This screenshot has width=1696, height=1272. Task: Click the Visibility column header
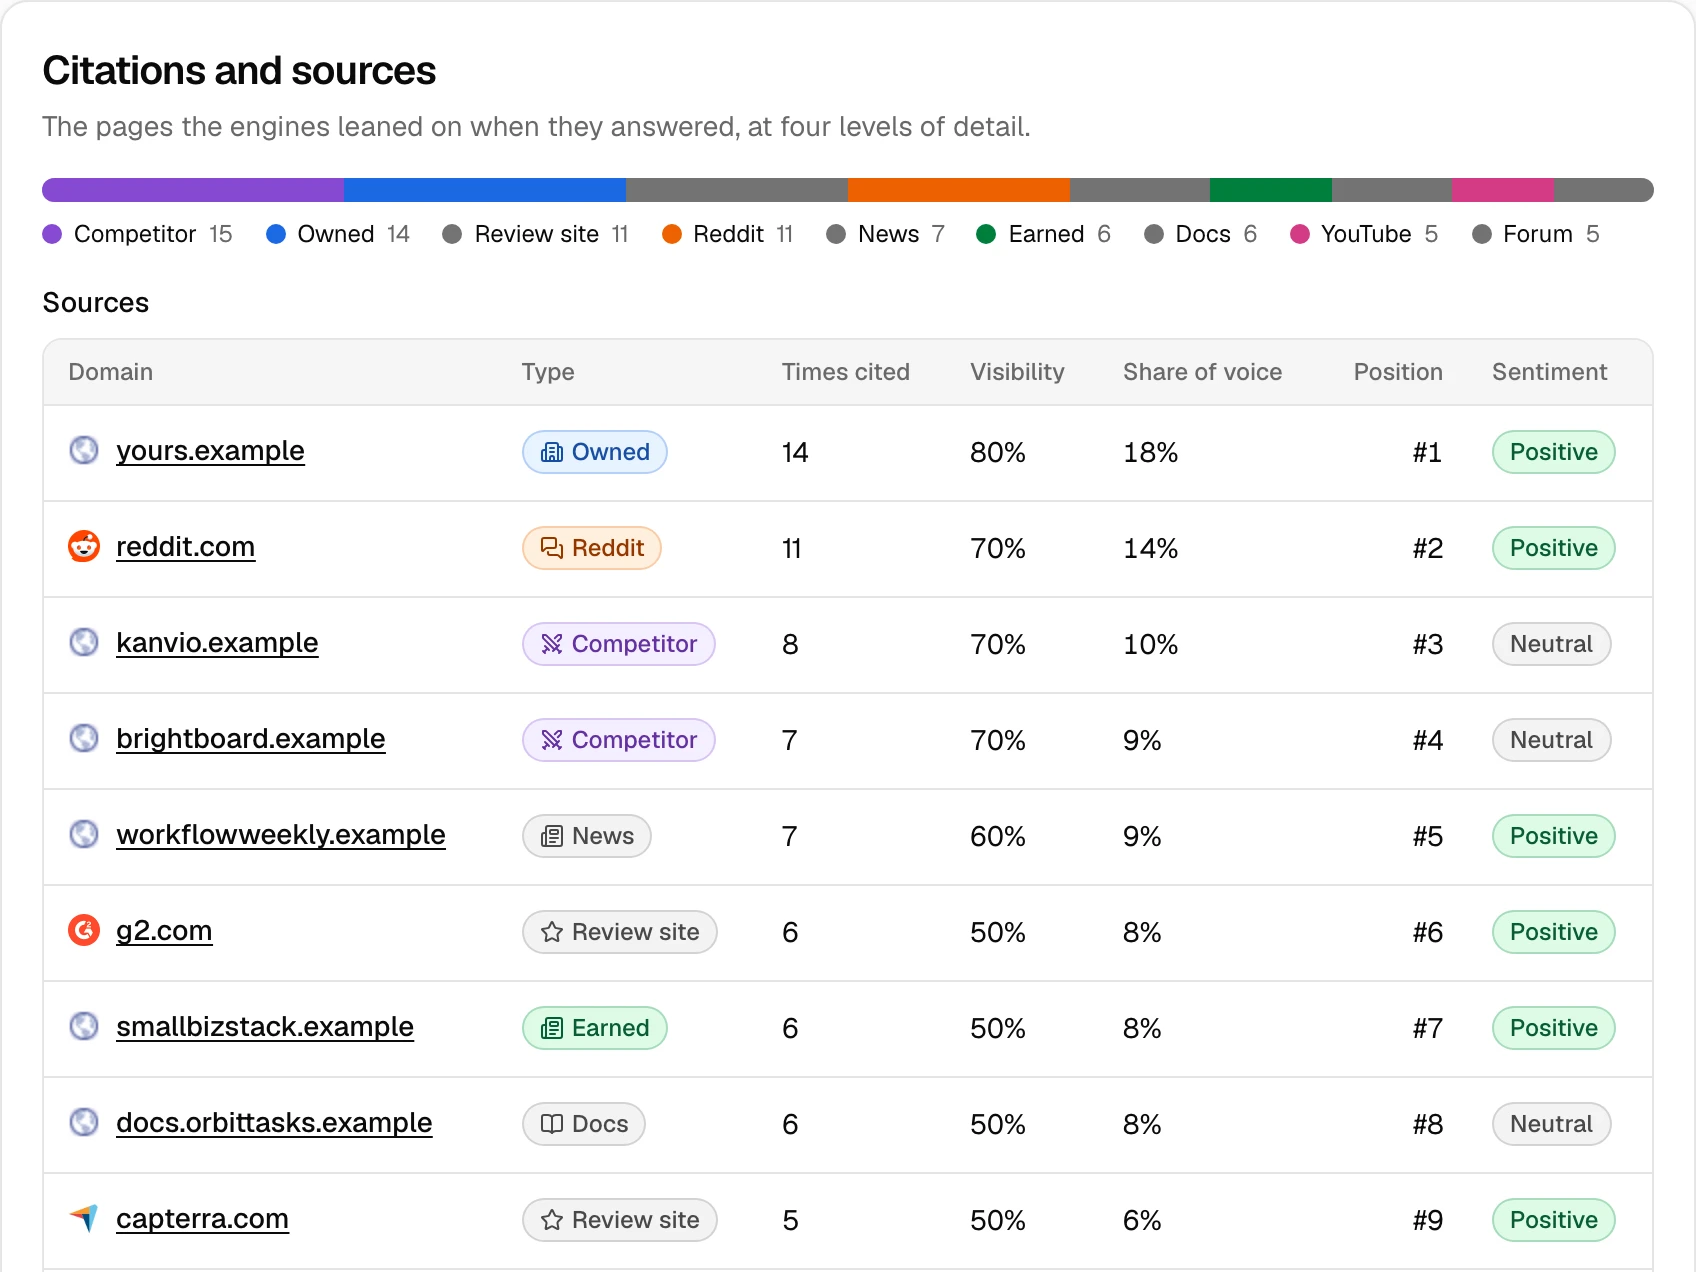pos(1017,372)
